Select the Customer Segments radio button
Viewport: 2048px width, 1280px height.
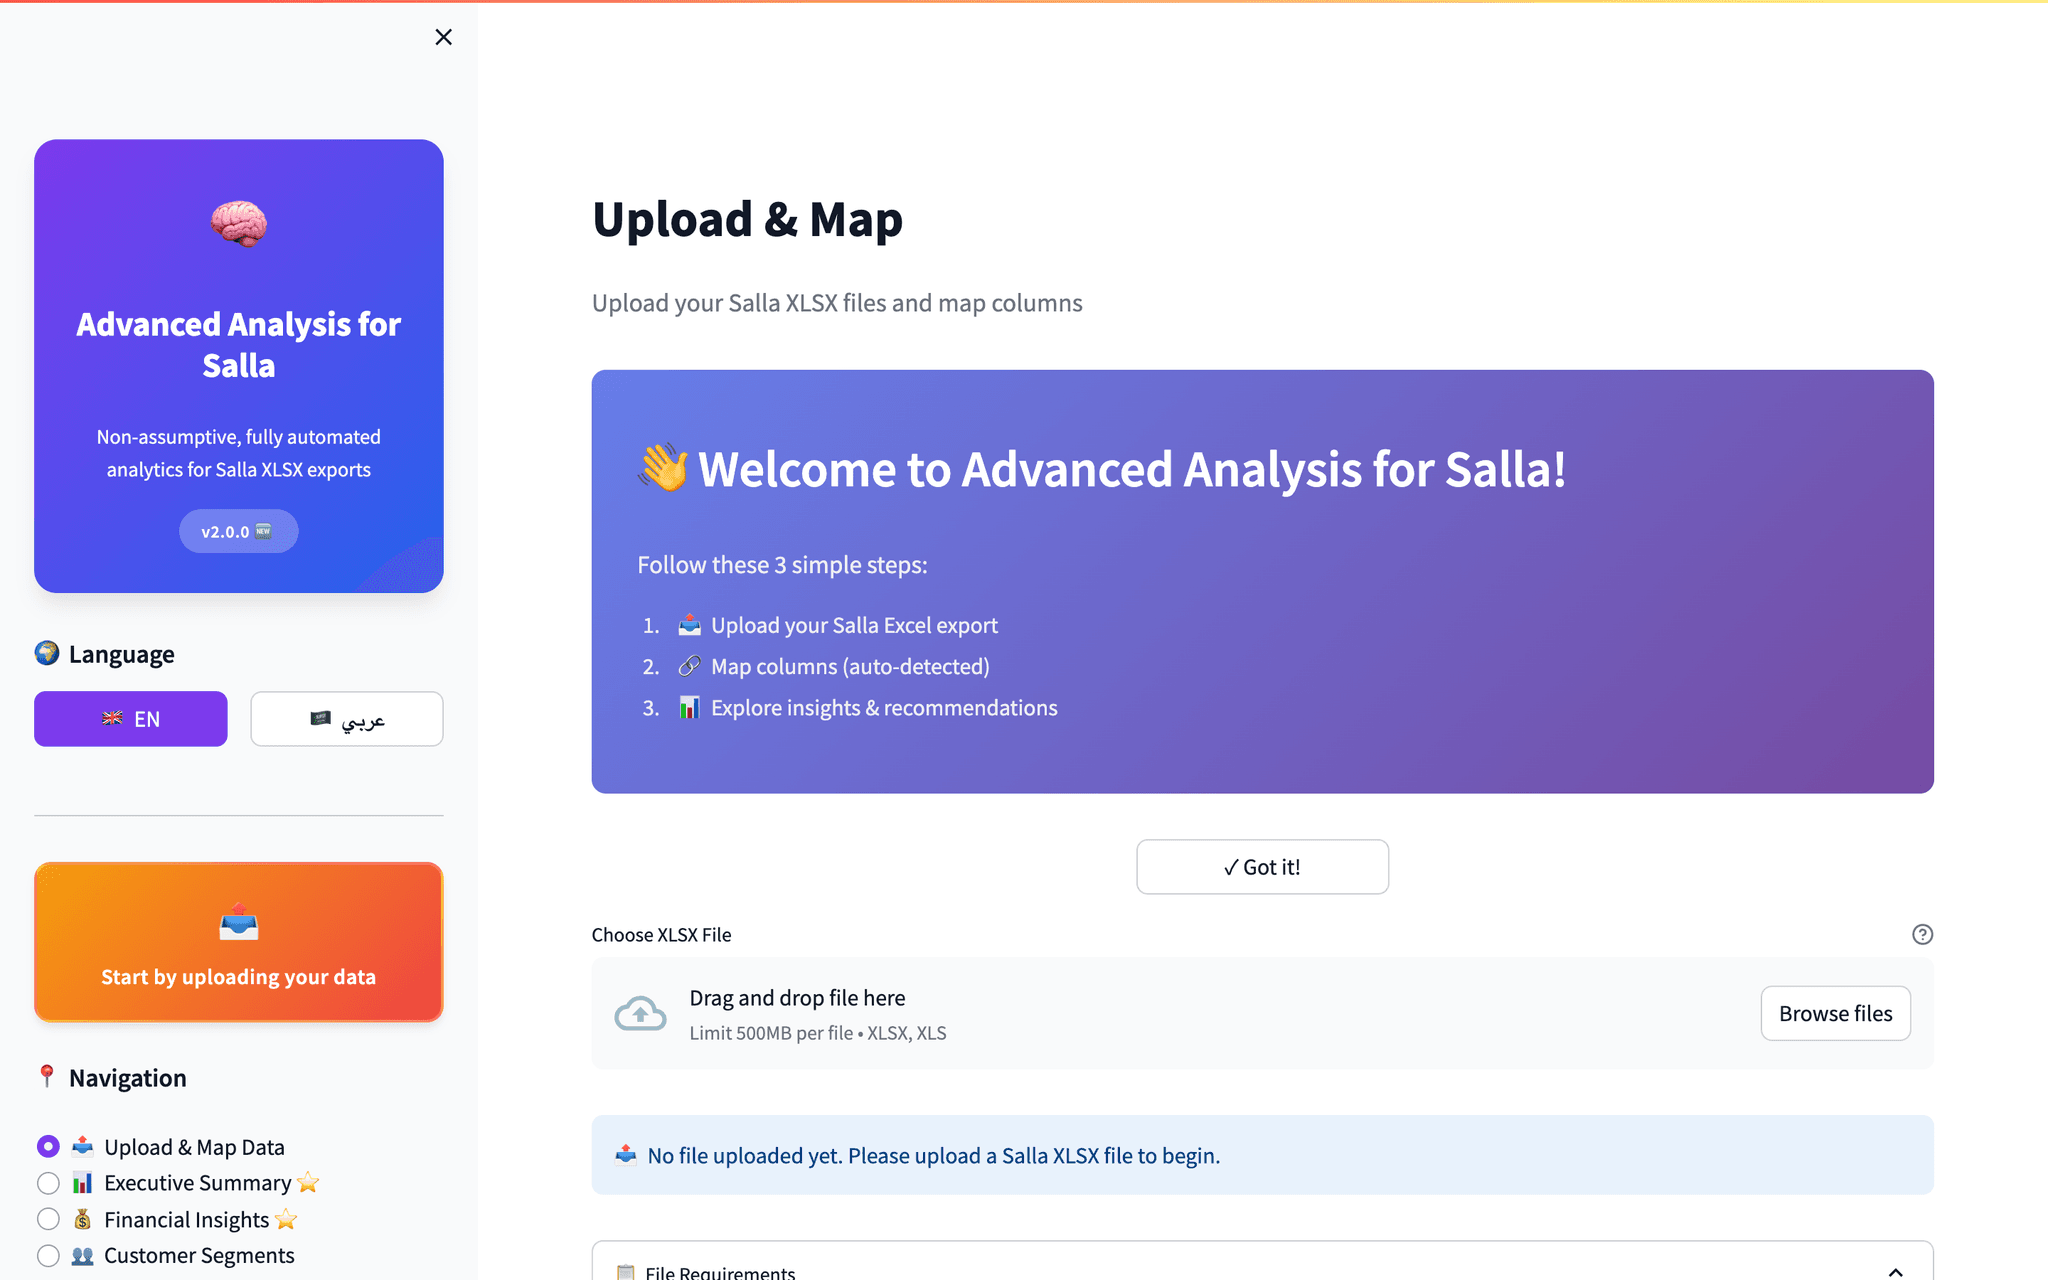tap(47, 1255)
